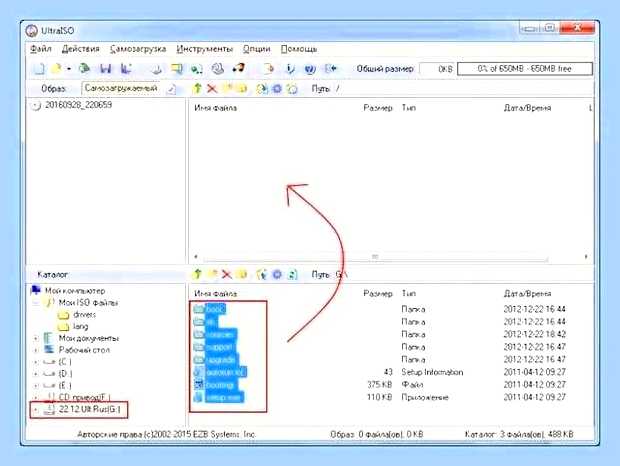Click red X delete in image toolbar

pyautogui.click(x=212, y=89)
